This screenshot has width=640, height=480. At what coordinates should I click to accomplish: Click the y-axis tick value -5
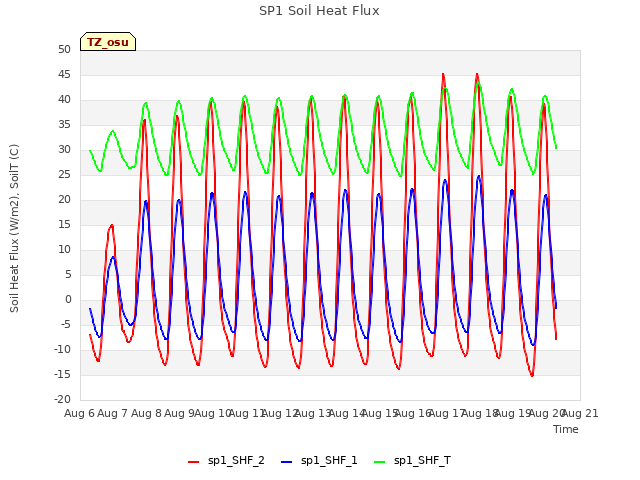[64, 324]
